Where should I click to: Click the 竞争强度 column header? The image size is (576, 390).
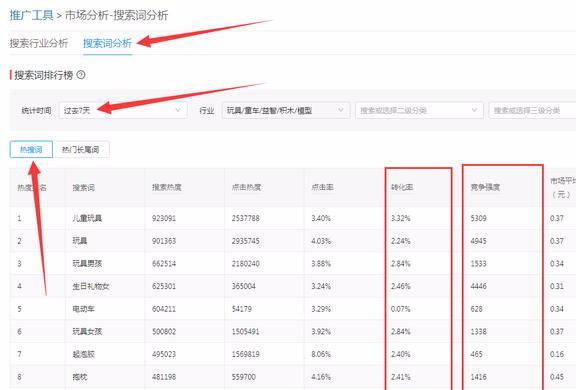tap(485, 187)
